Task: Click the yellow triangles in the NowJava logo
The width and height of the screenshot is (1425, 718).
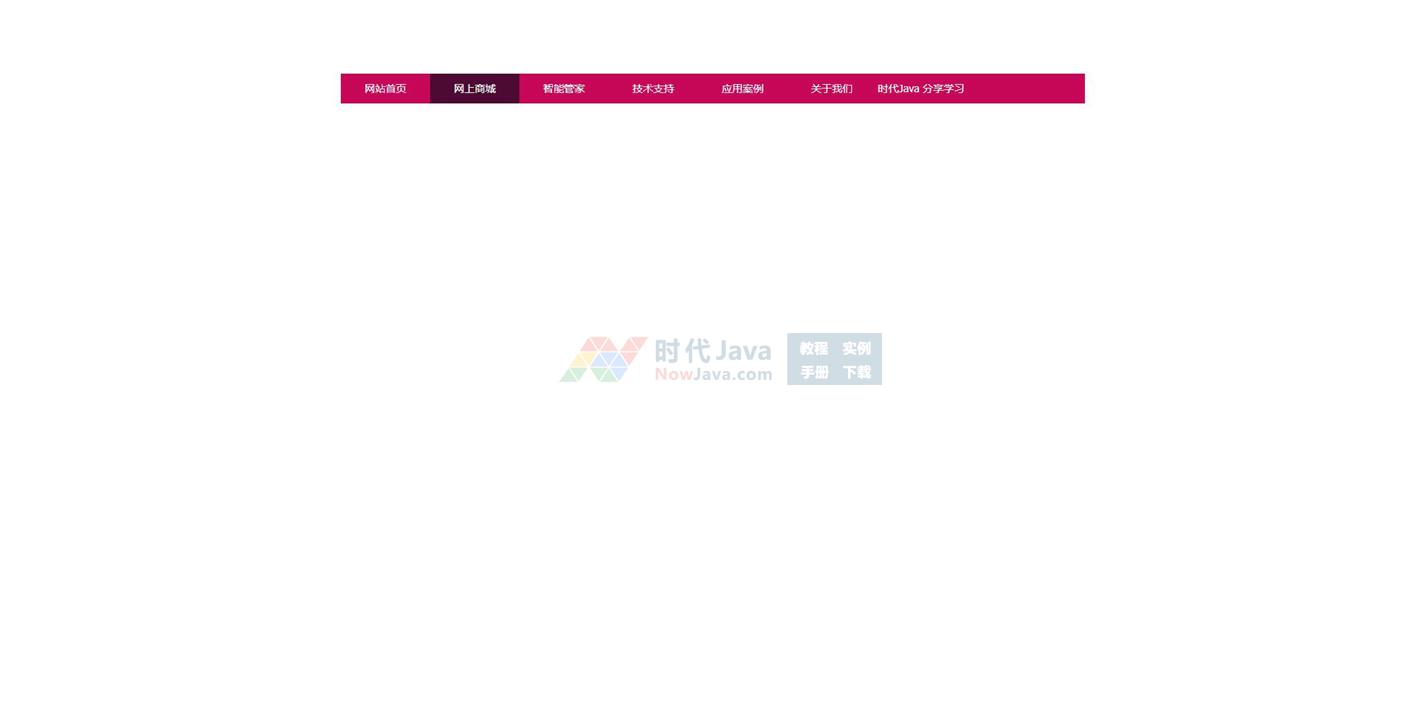Action: (583, 359)
